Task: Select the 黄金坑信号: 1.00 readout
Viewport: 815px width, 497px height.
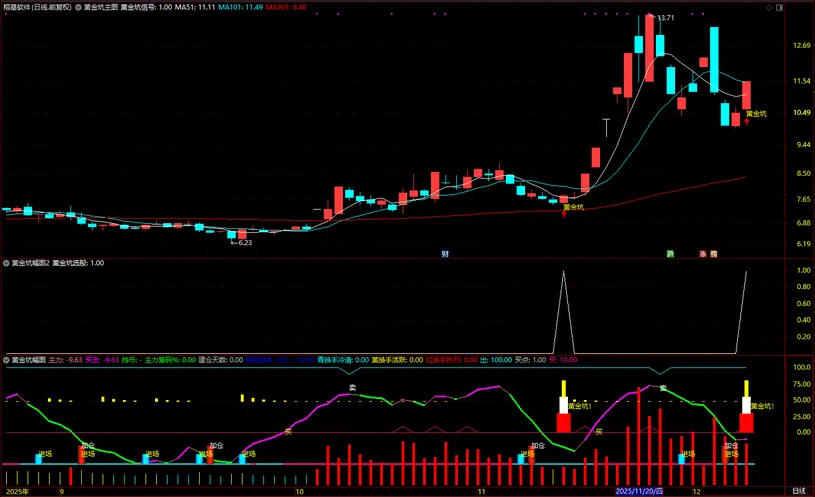Action: tap(147, 7)
